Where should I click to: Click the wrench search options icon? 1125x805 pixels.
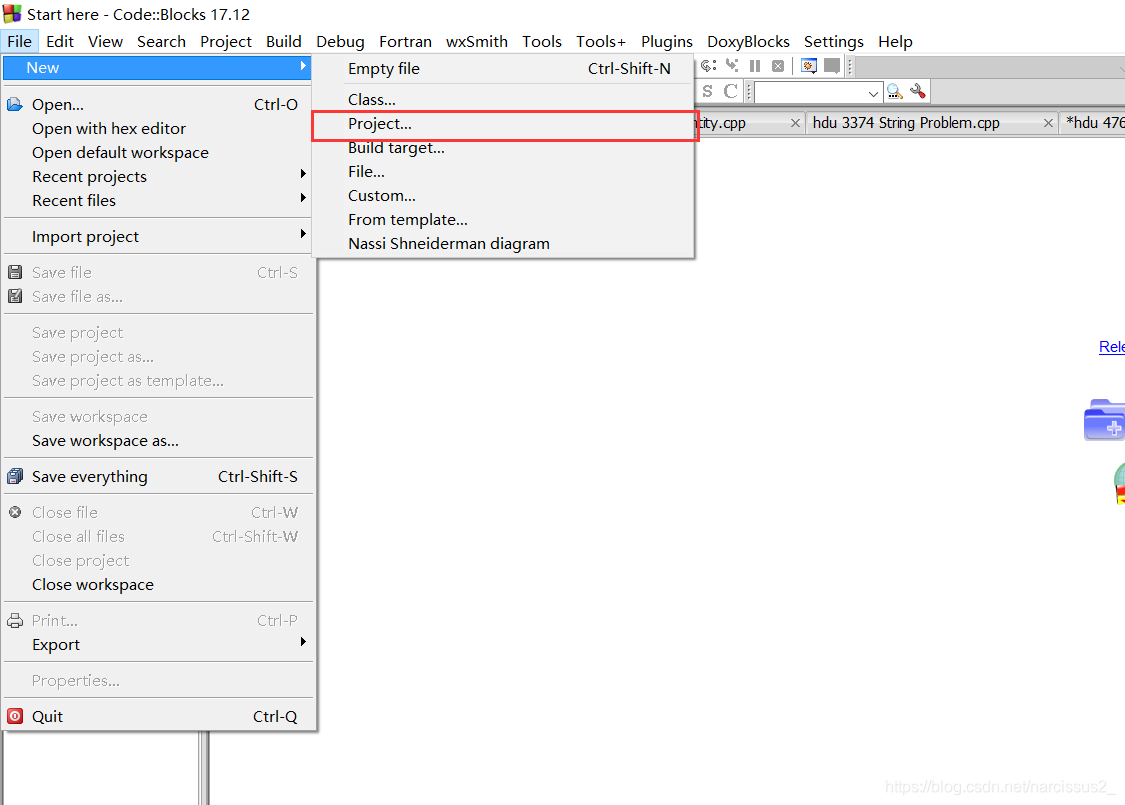(x=918, y=91)
